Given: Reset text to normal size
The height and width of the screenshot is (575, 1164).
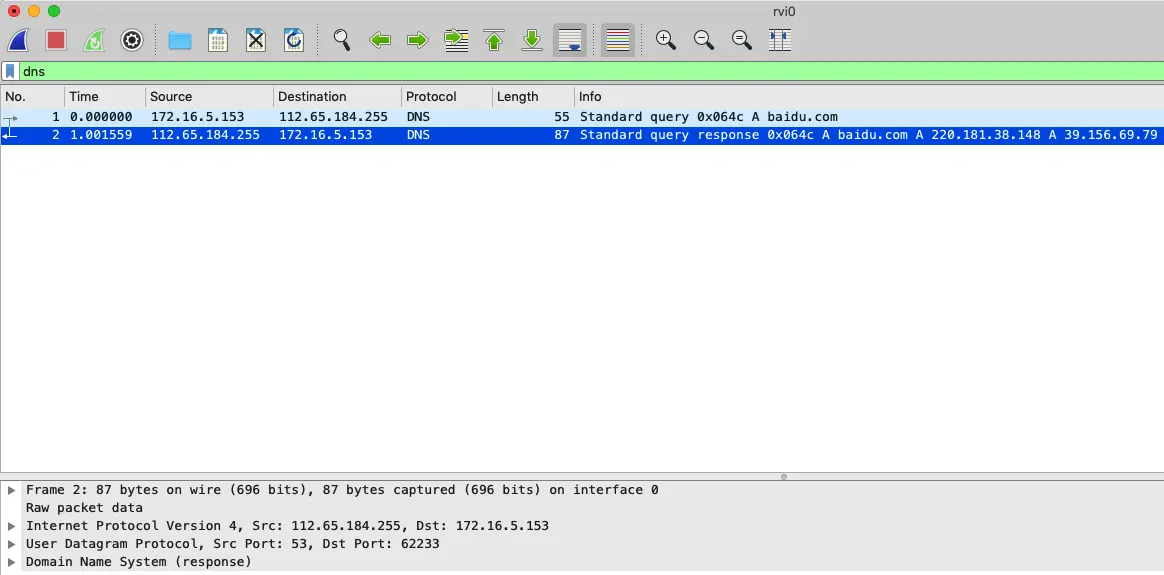Looking at the screenshot, I should pyautogui.click(x=742, y=40).
